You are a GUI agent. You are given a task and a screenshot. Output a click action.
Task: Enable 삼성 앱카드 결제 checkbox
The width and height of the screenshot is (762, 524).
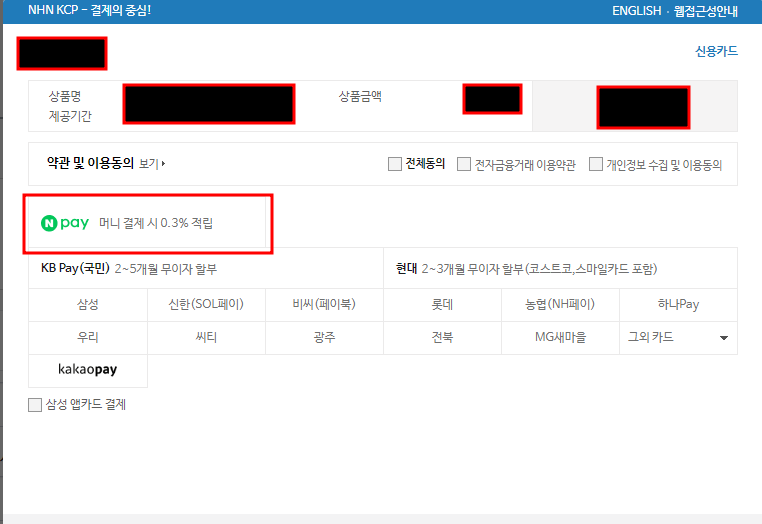pyautogui.click(x=35, y=405)
